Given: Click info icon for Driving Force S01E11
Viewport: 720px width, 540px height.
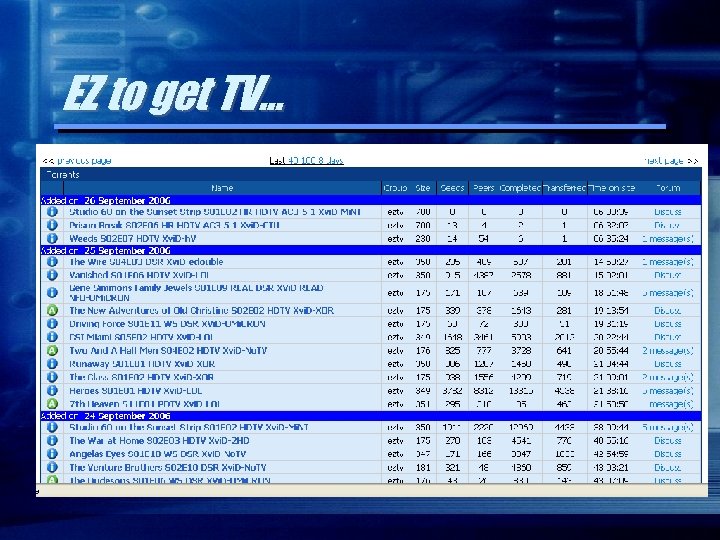Looking at the screenshot, I should click(52, 323).
